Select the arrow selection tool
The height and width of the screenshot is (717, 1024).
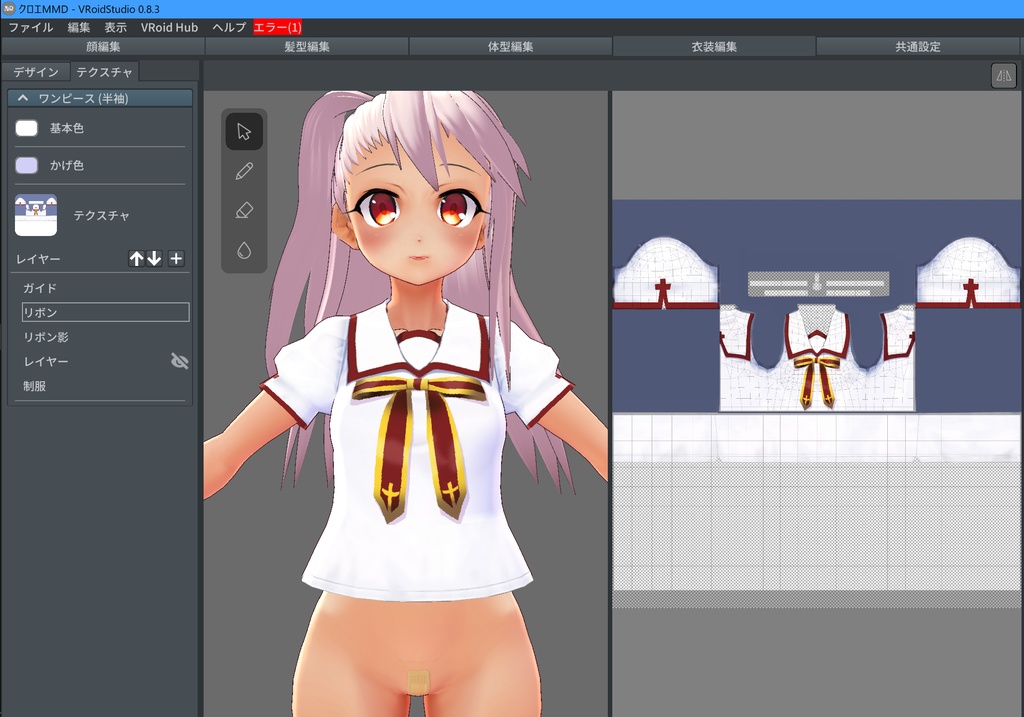click(242, 131)
